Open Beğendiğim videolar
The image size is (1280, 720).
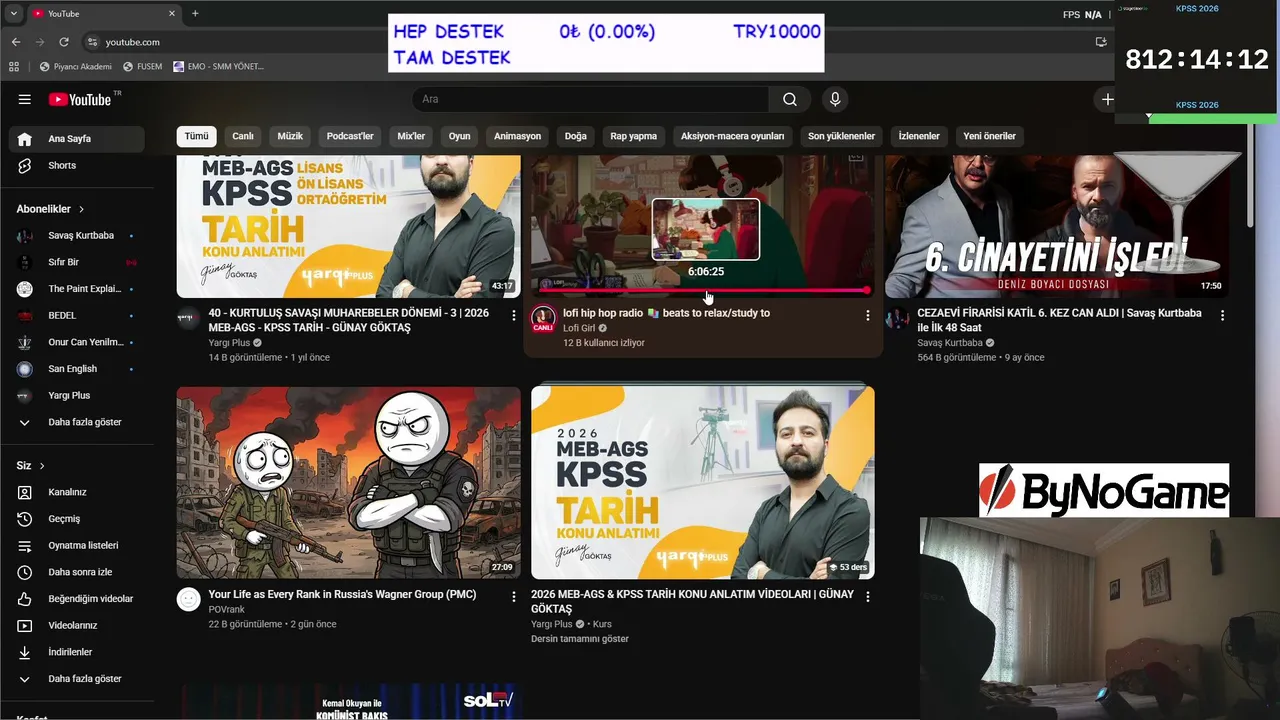coord(76,599)
